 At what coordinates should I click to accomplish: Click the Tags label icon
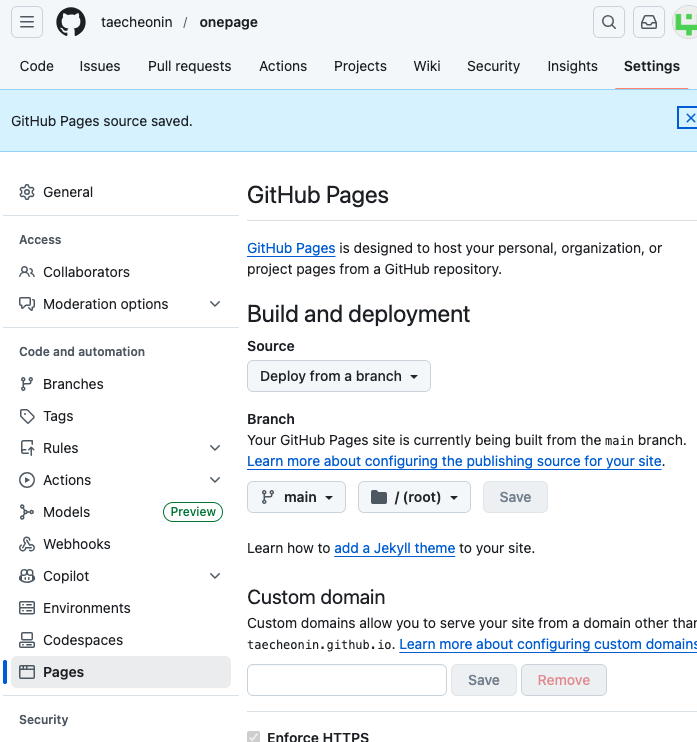click(27, 416)
